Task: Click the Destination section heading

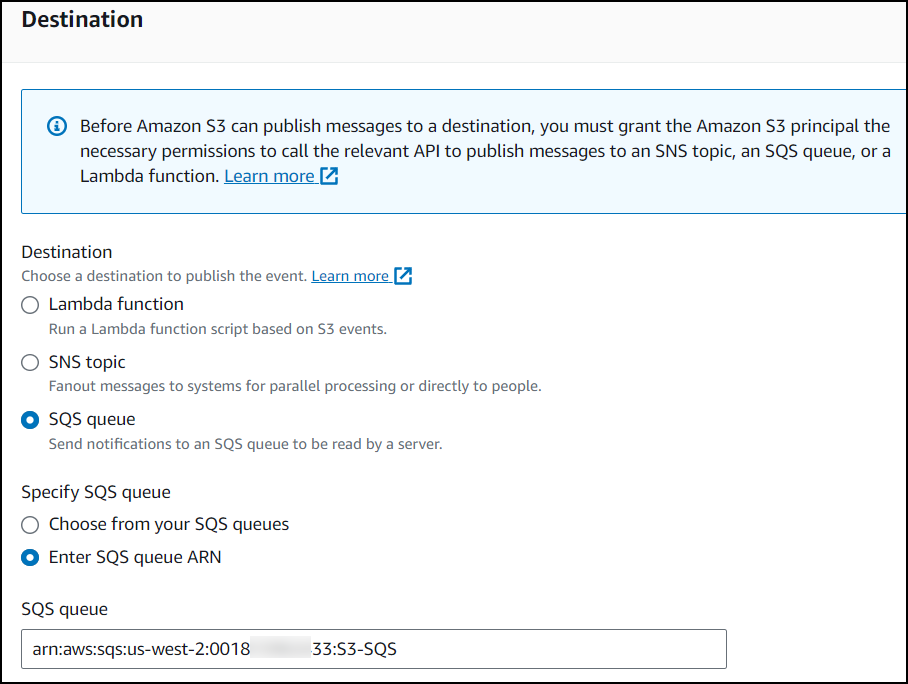Action: 82,20
